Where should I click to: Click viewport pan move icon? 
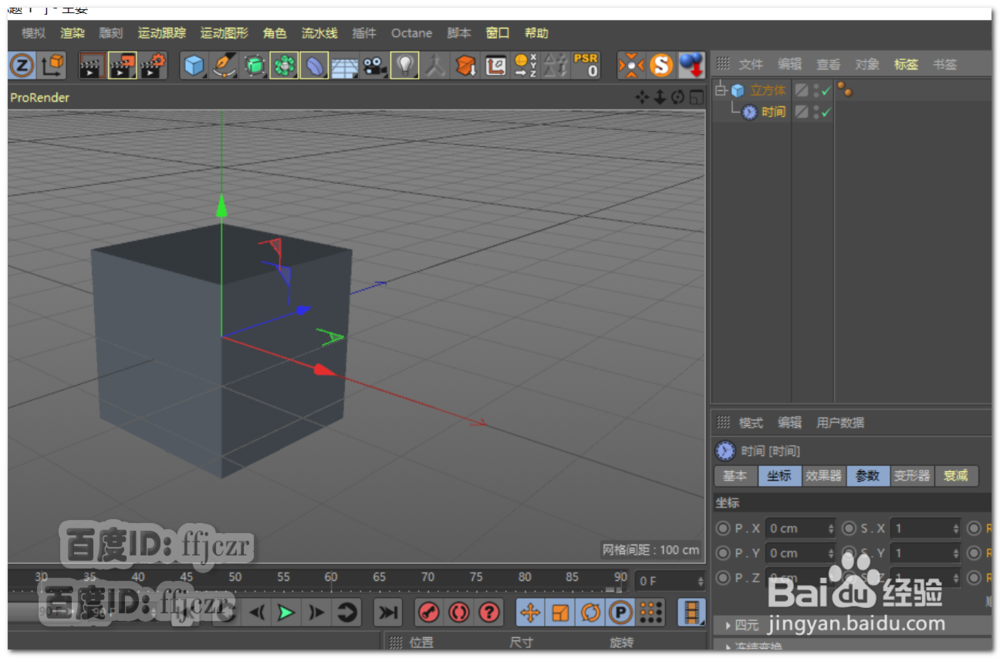642,97
